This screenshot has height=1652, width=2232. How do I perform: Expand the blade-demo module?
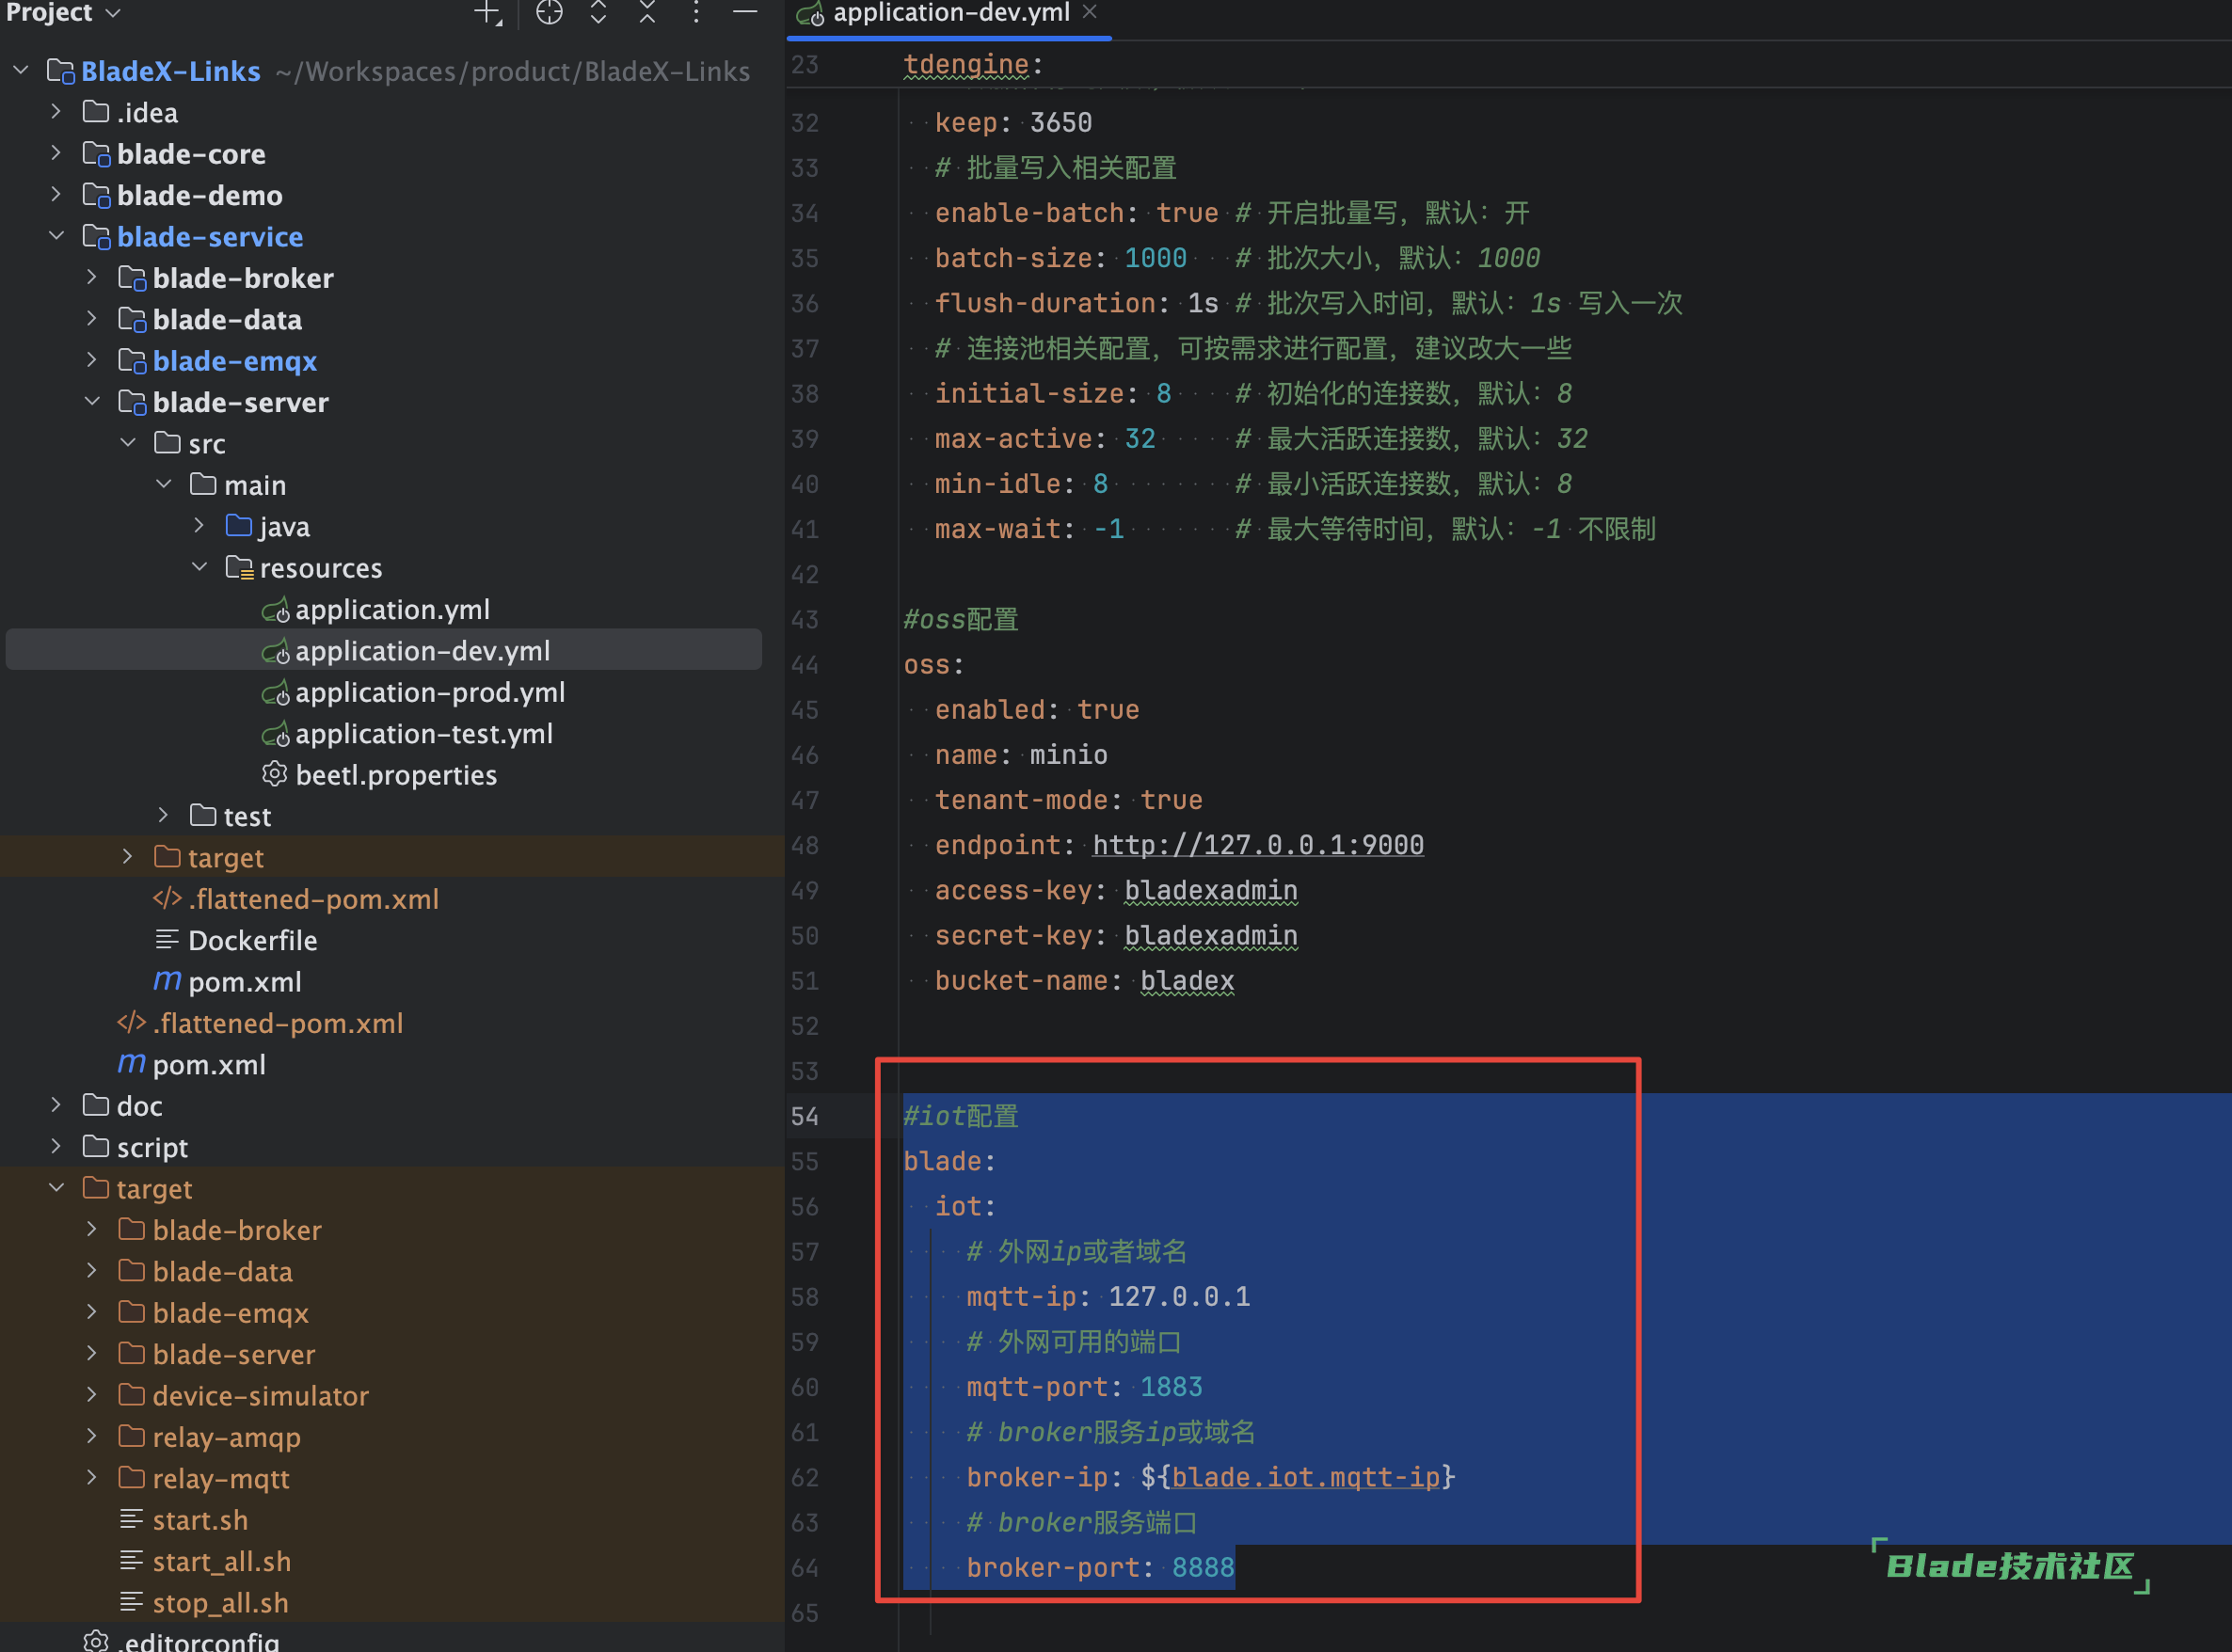[x=56, y=194]
